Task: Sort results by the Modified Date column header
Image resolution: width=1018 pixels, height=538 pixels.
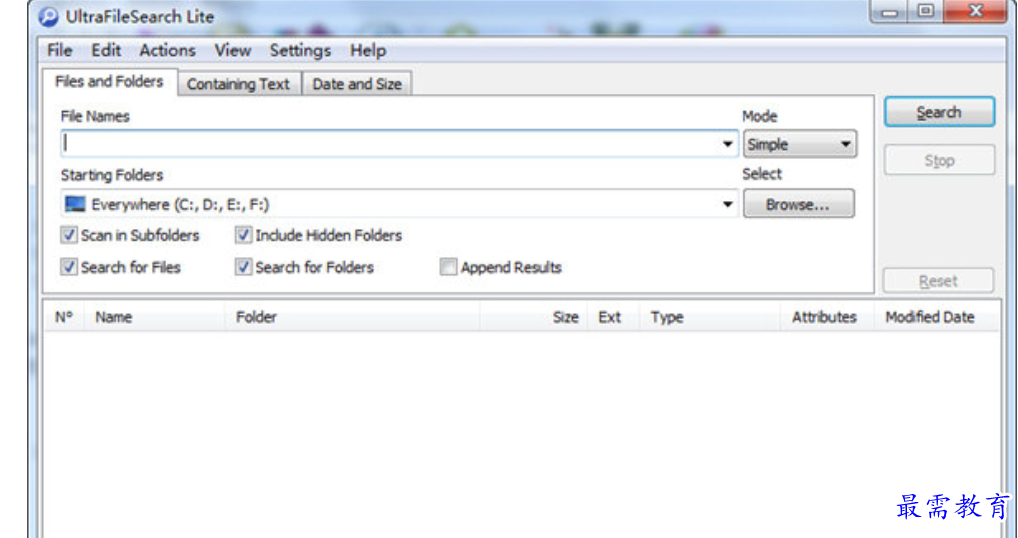Action: pyautogui.click(x=937, y=317)
